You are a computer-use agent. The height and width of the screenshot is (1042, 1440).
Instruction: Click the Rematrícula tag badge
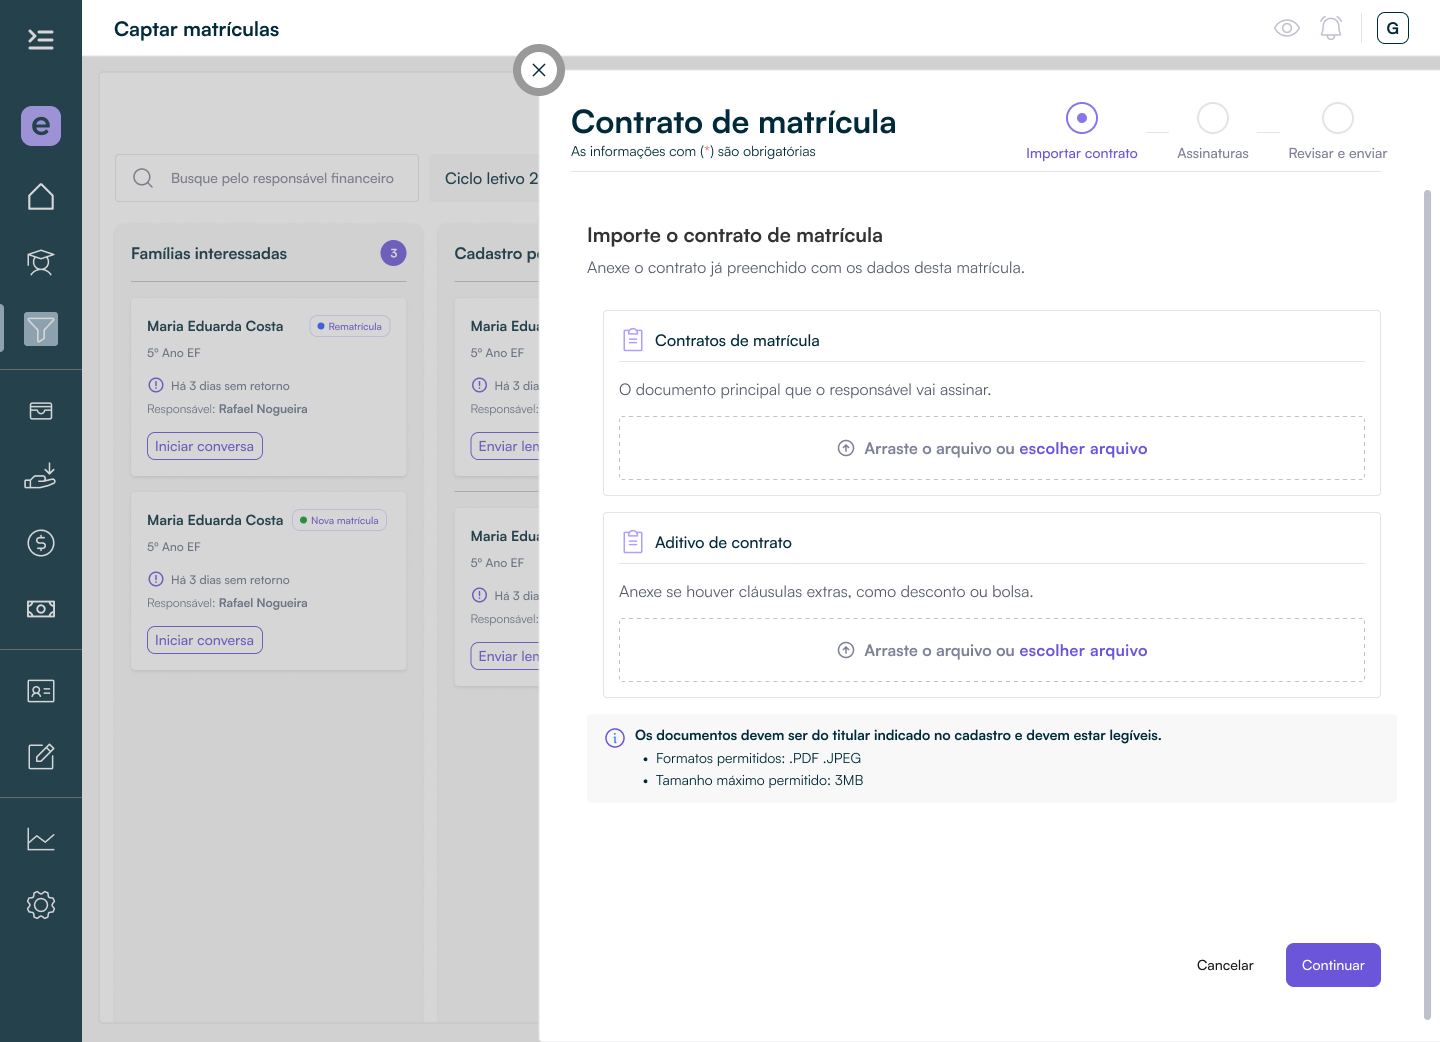(x=350, y=326)
